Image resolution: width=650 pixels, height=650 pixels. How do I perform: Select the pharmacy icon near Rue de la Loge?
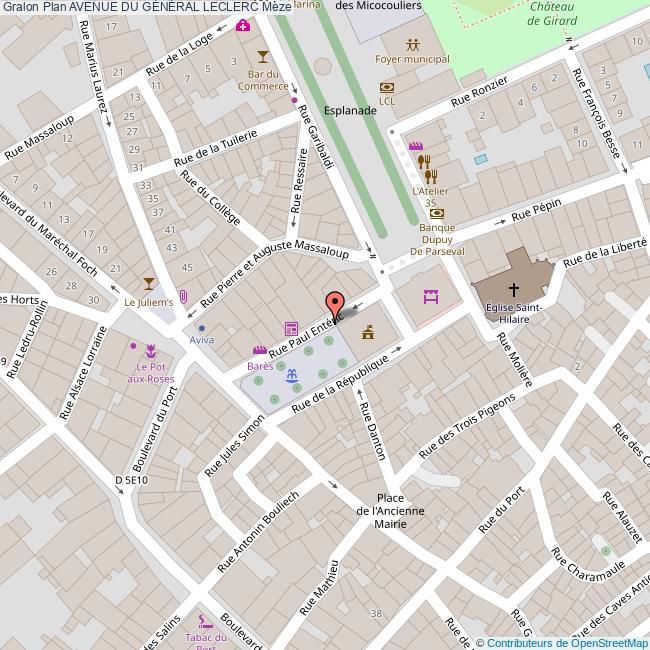pos(243,26)
